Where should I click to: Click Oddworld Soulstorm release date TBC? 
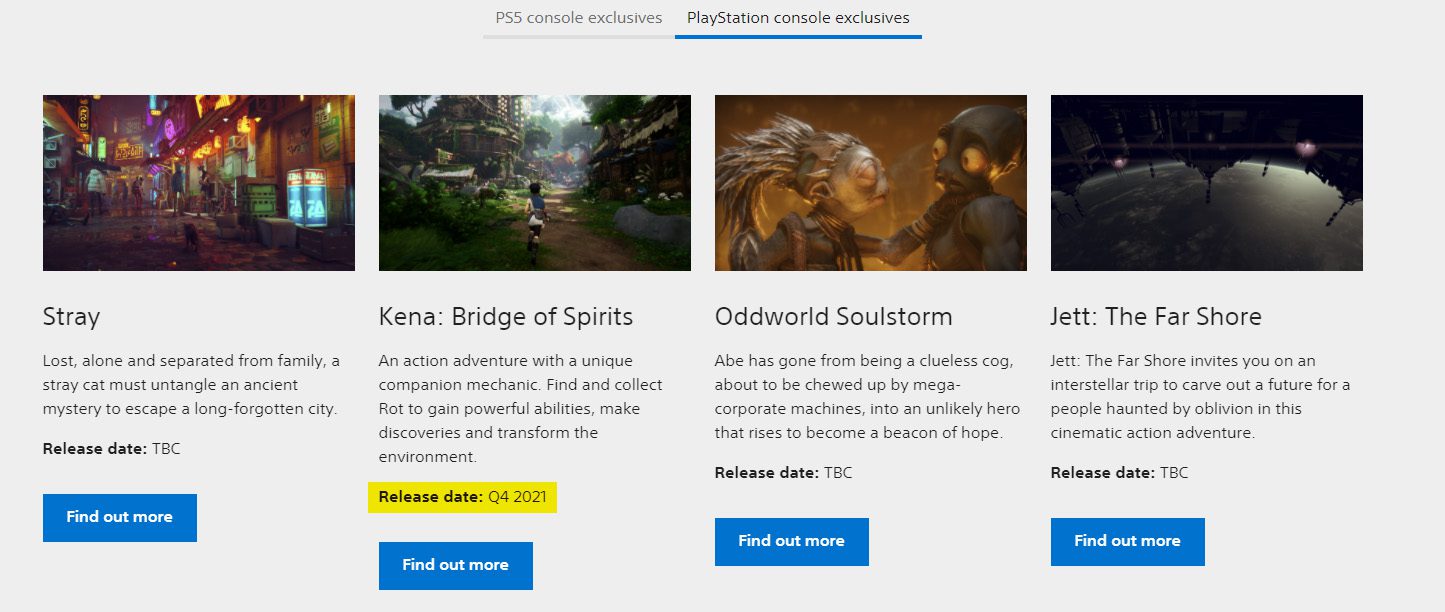tap(784, 473)
